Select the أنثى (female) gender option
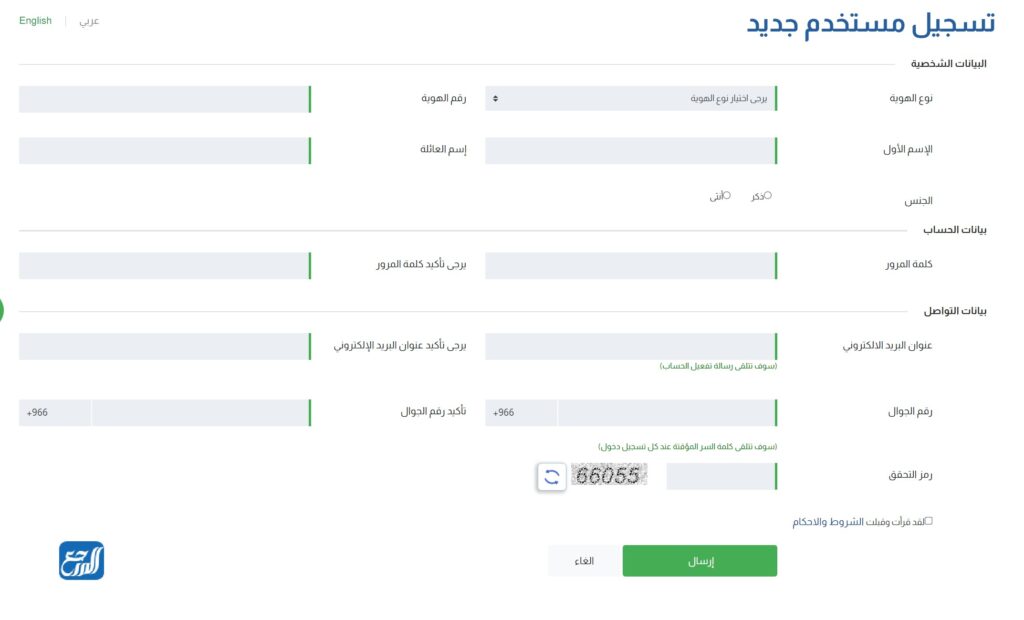 point(729,195)
